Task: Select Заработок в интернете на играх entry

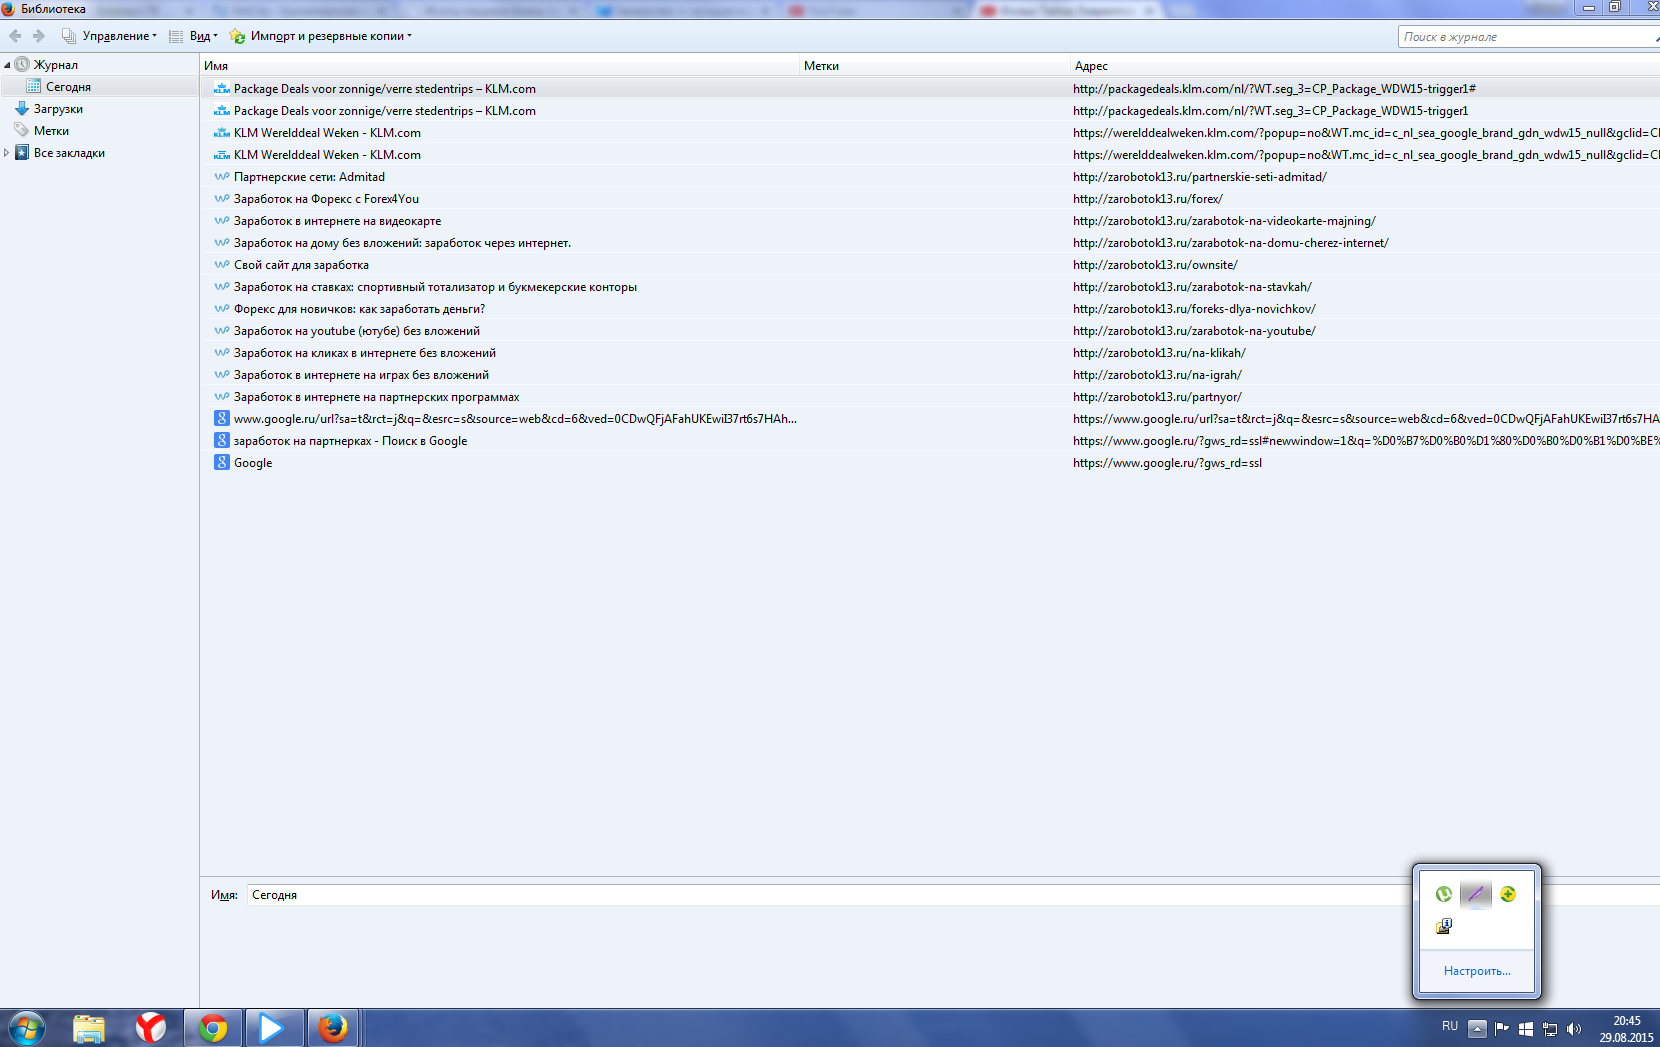Action: [x=361, y=375]
